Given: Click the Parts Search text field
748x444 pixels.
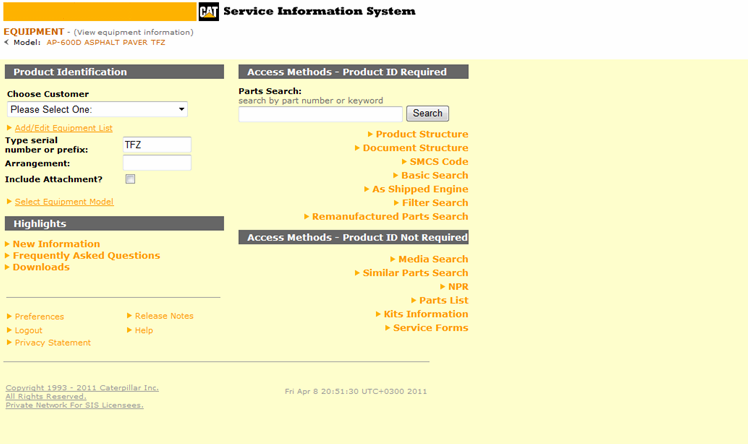Looking at the screenshot, I should point(320,114).
